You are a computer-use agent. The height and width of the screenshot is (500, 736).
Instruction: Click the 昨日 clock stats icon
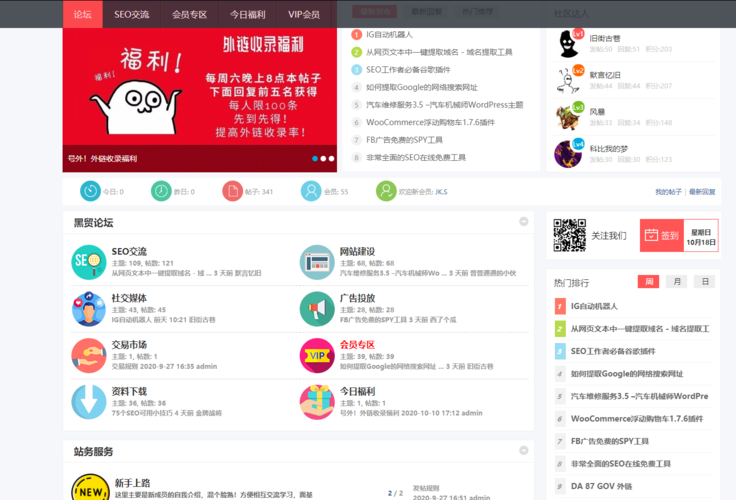tap(161, 191)
